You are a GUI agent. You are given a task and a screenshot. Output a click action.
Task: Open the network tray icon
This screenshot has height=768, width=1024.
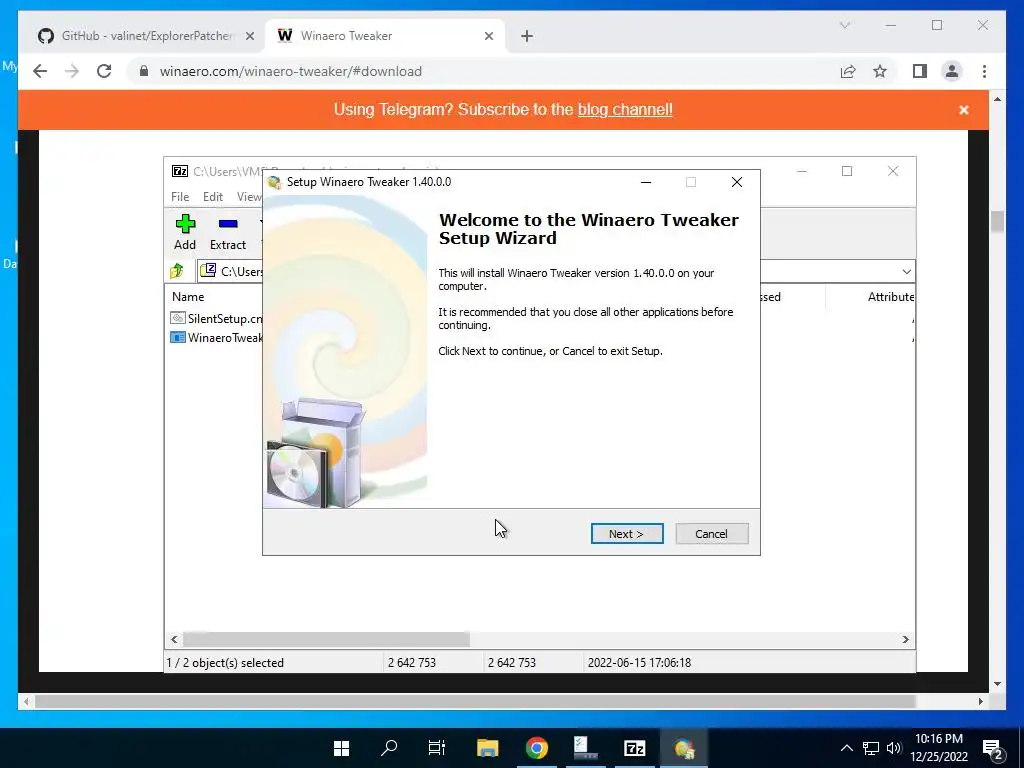tap(871, 748)
